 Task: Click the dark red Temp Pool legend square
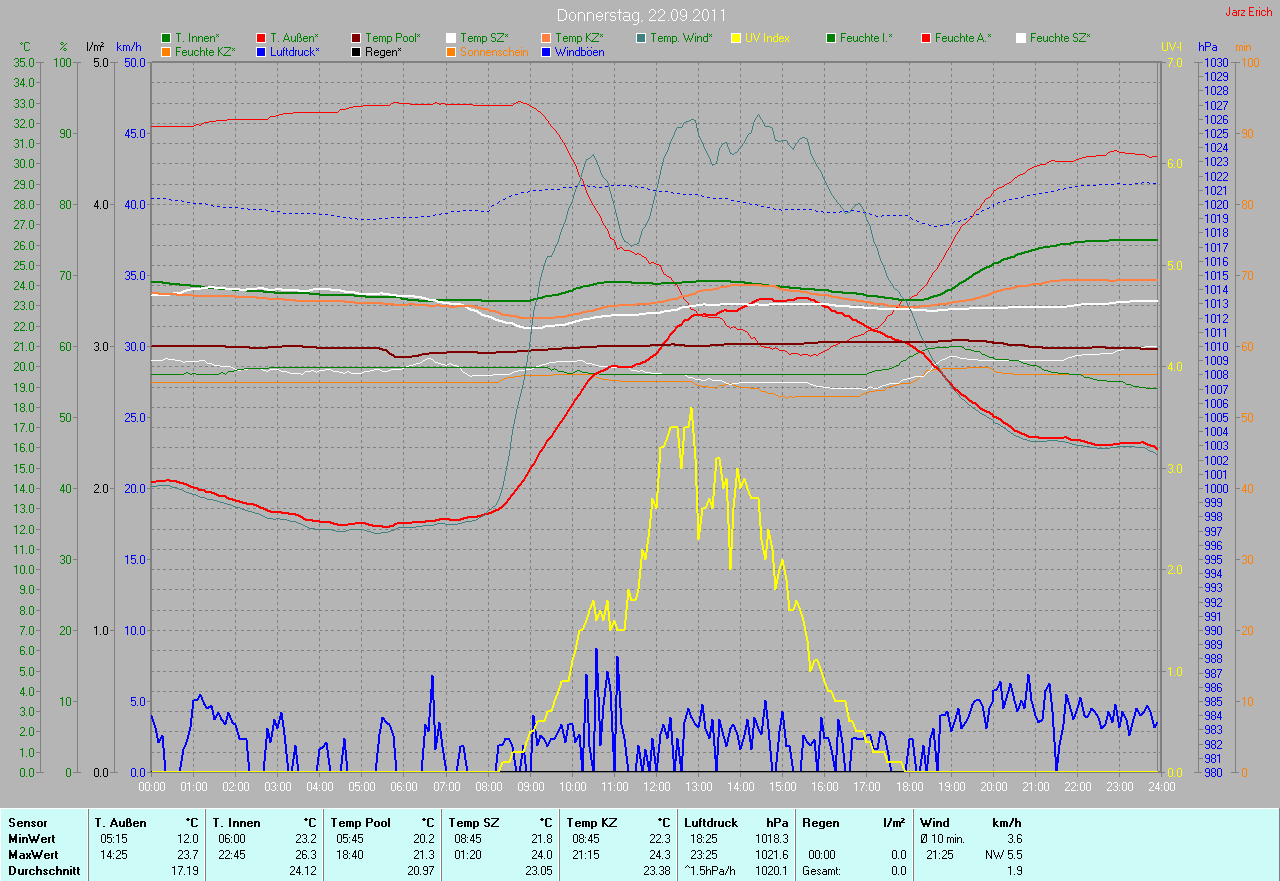(357, 38)
